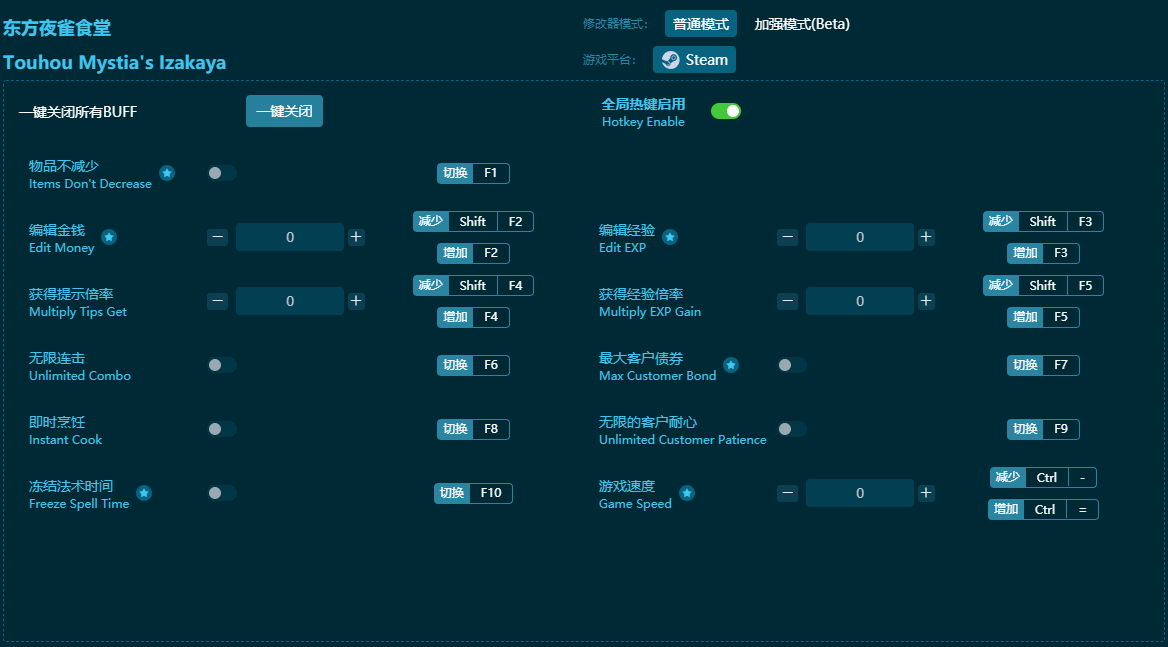Select the 普通模式 mode tab
Screen dimensions: 1168x647
tap(700, 24)
